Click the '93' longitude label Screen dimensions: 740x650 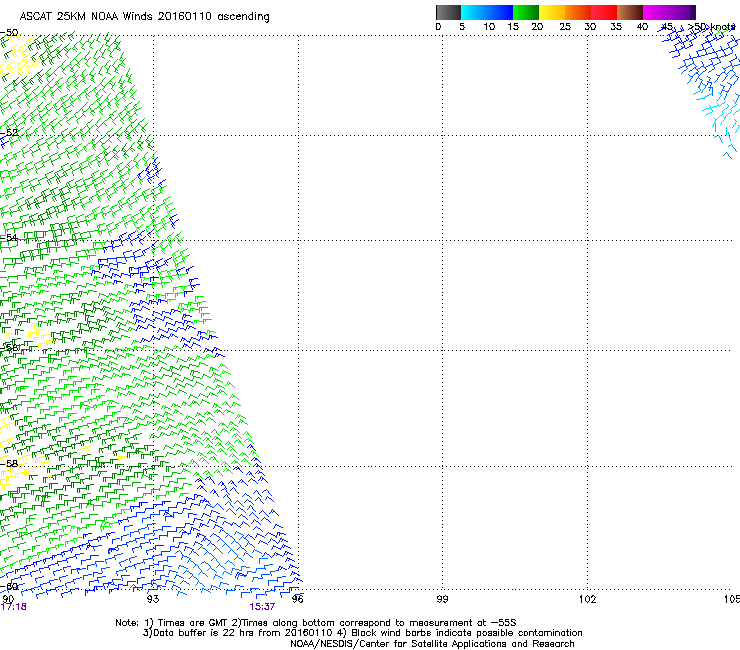[x=153, y=599]
